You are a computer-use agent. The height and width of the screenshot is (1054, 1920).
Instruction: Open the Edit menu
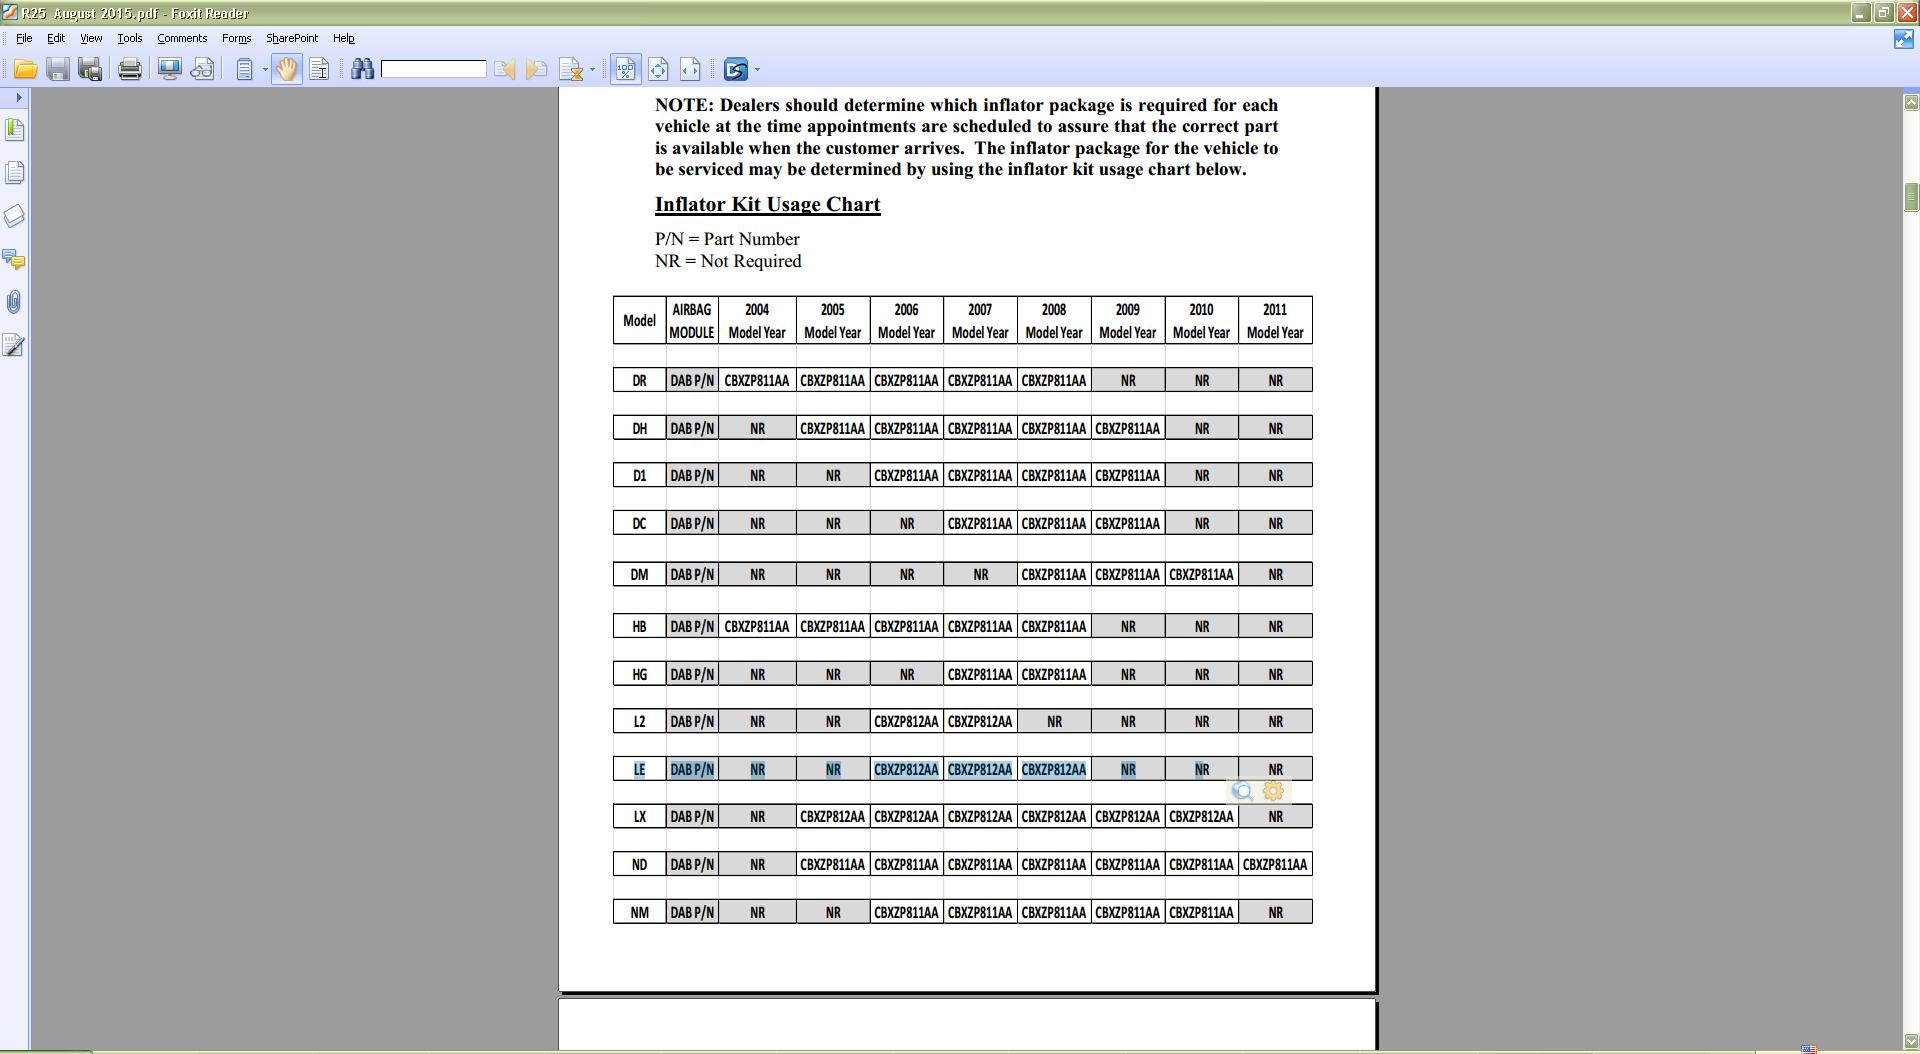point(56,38)
